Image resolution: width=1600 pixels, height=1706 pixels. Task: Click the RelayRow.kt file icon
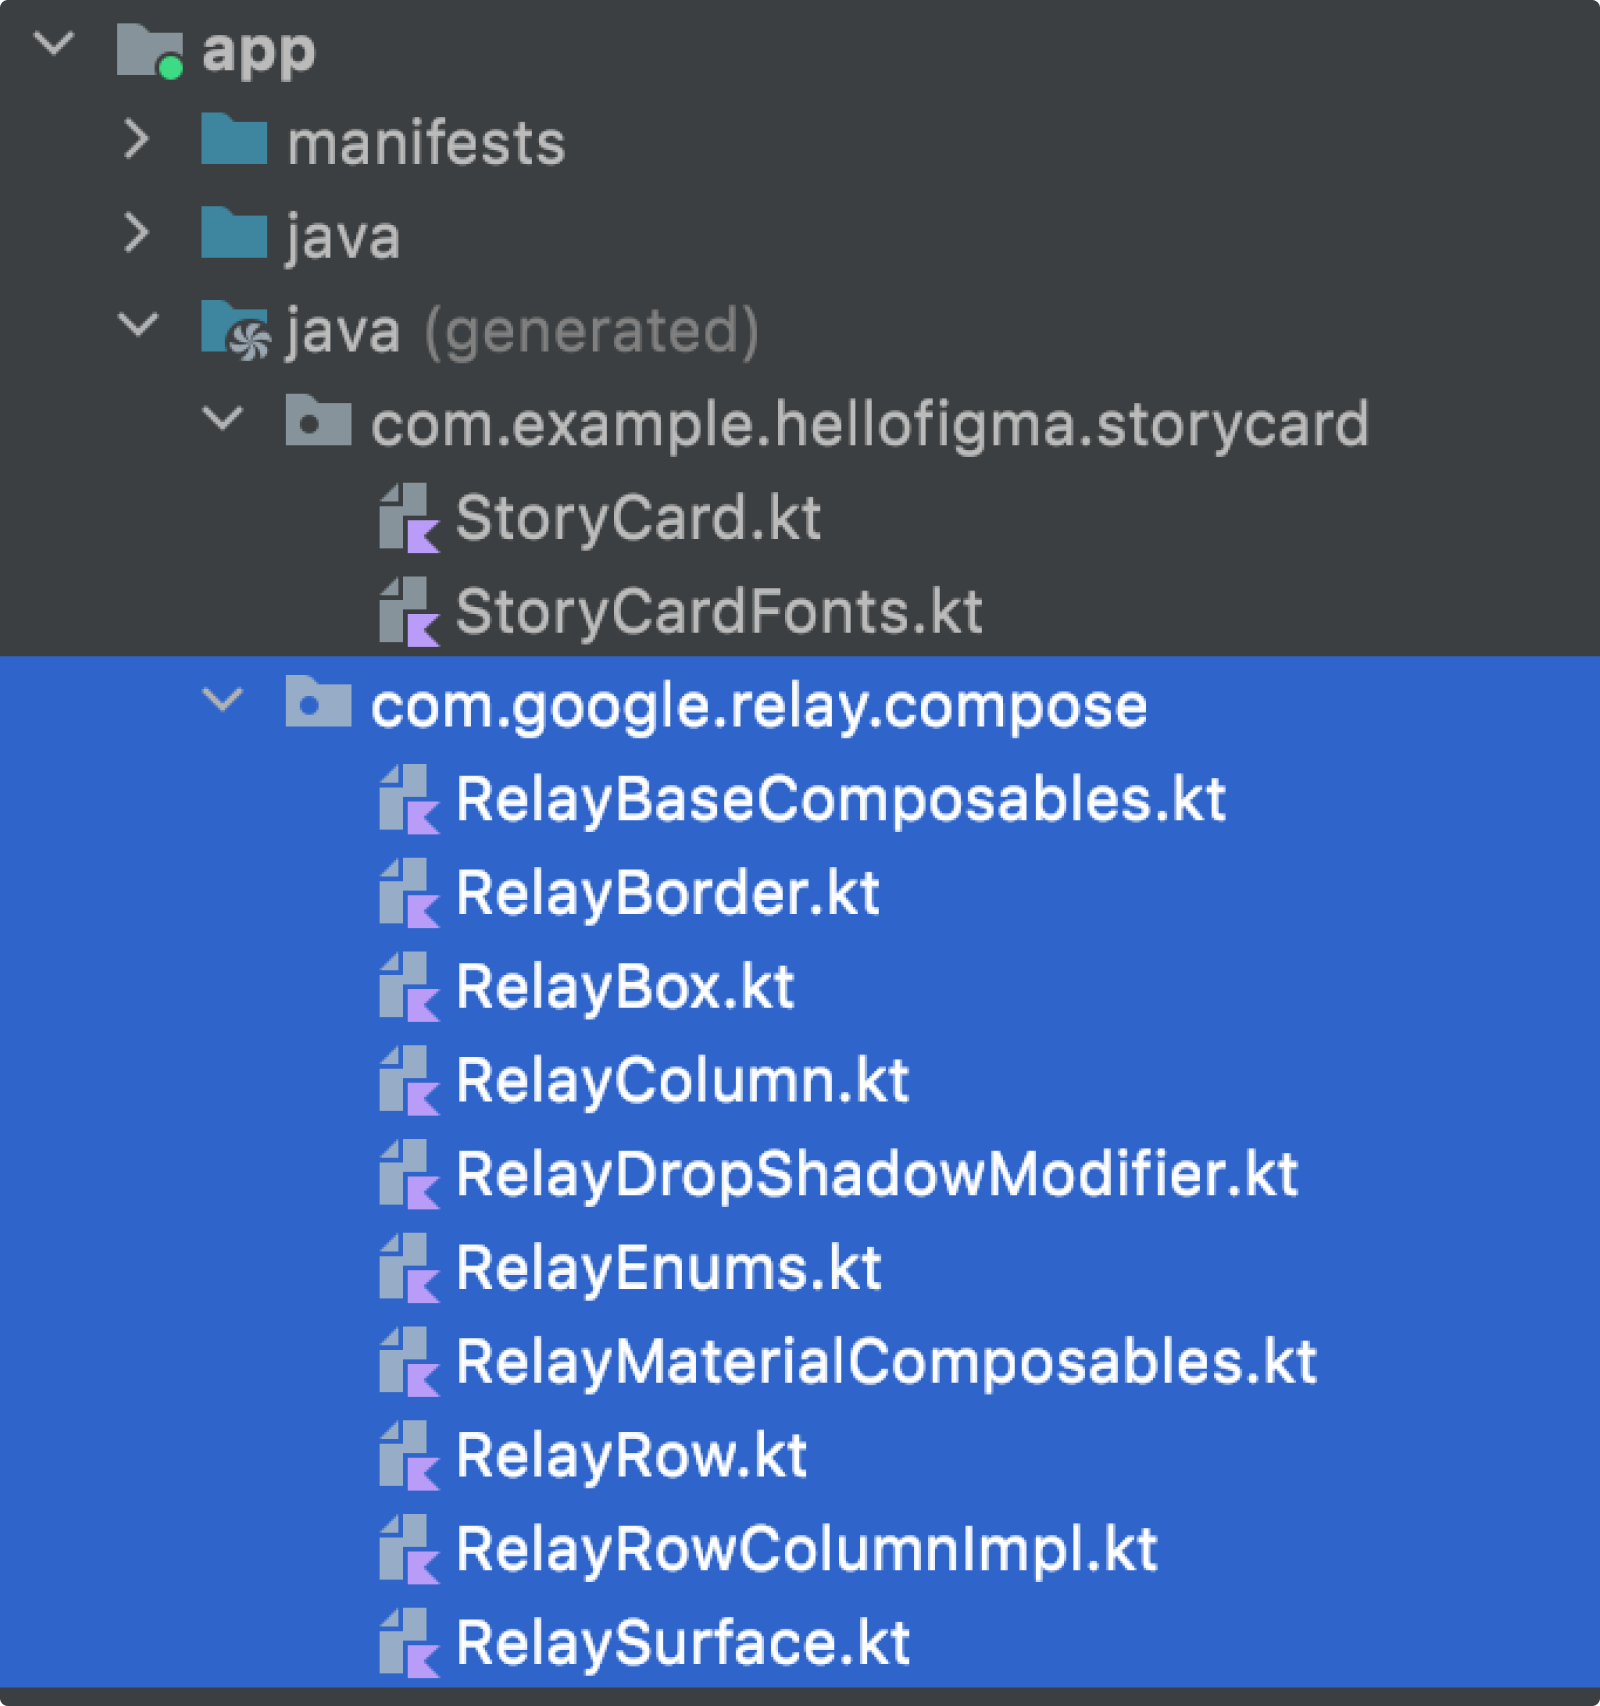[409, 1455]
